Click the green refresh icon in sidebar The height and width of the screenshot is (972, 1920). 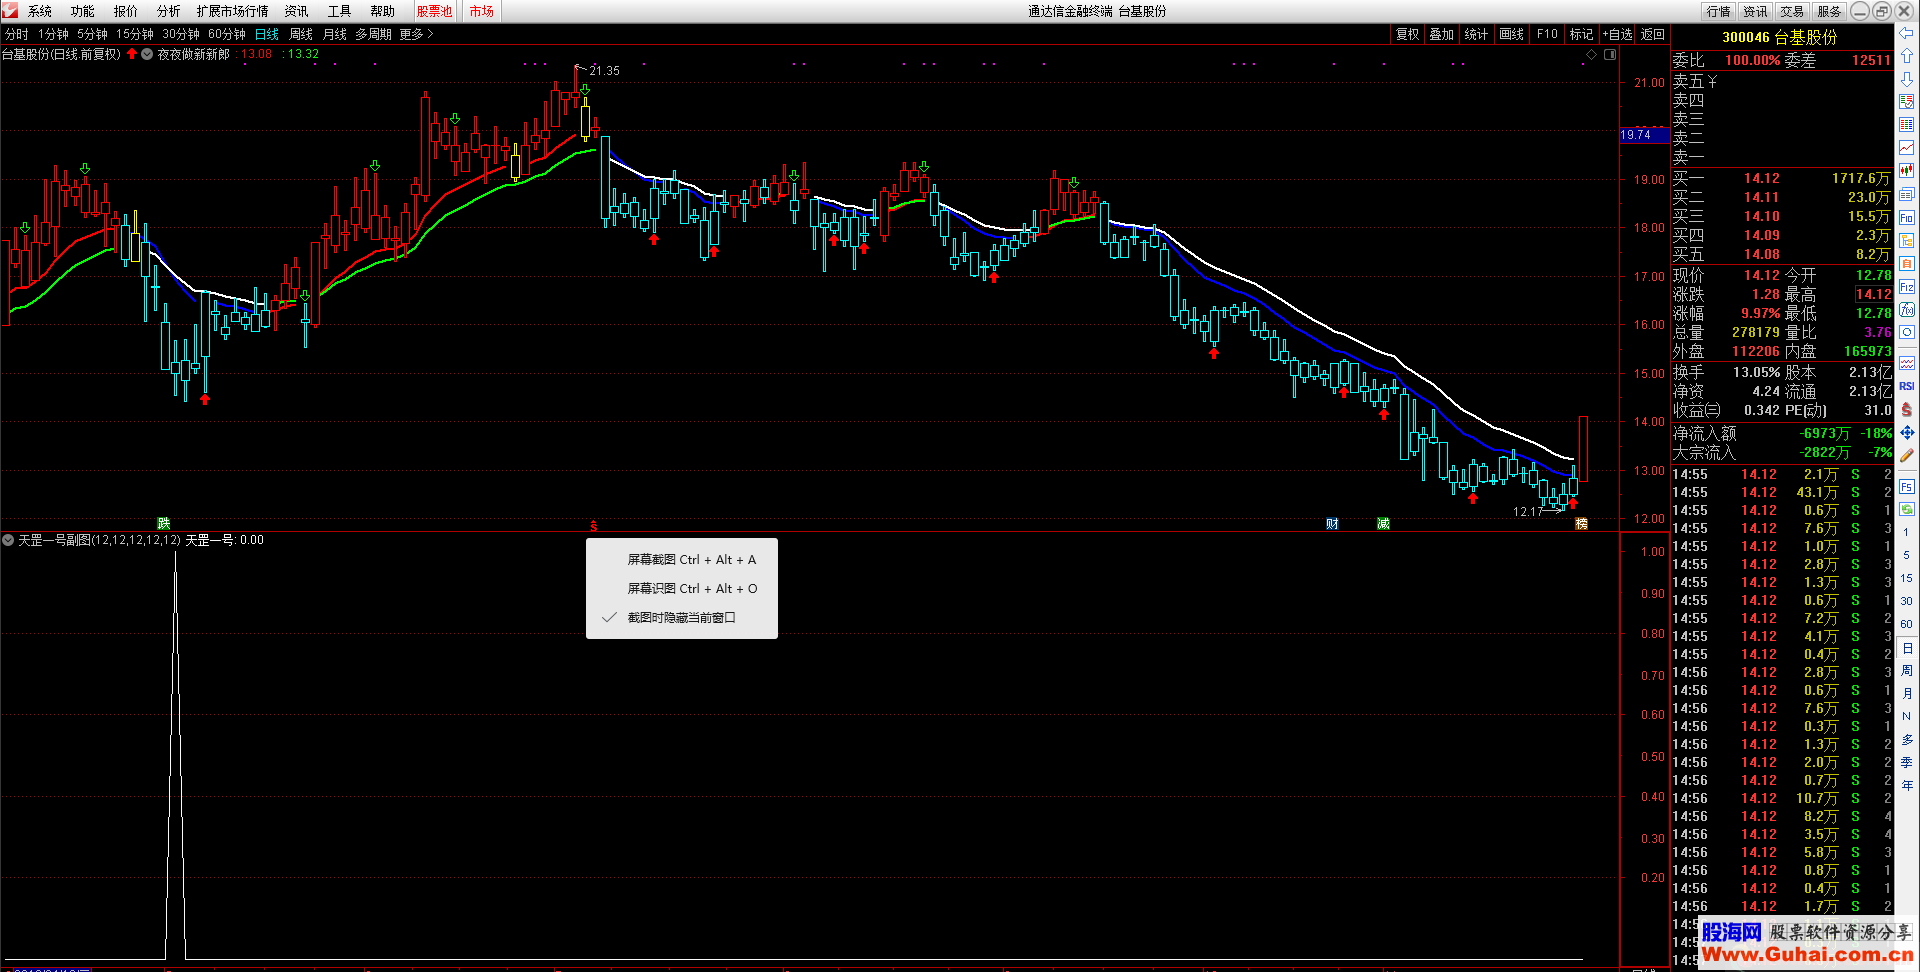pos(1907,508)
